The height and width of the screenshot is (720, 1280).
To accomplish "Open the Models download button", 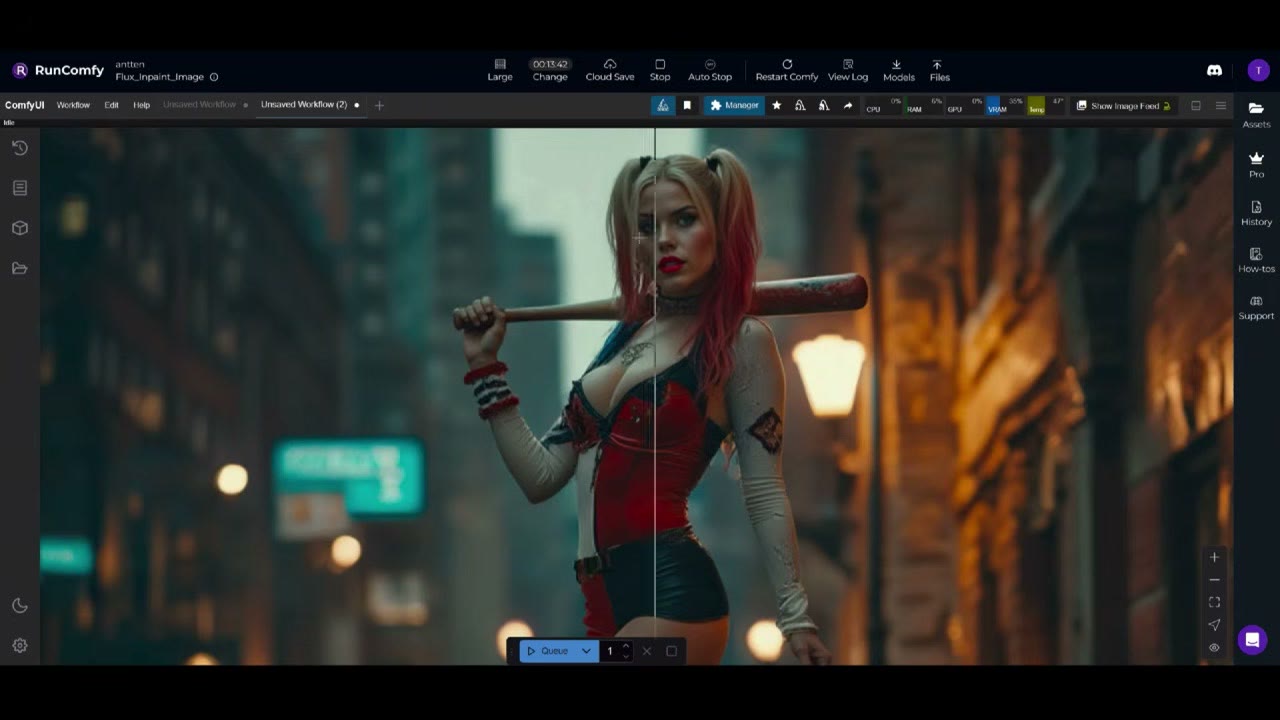I will (898, 70).
